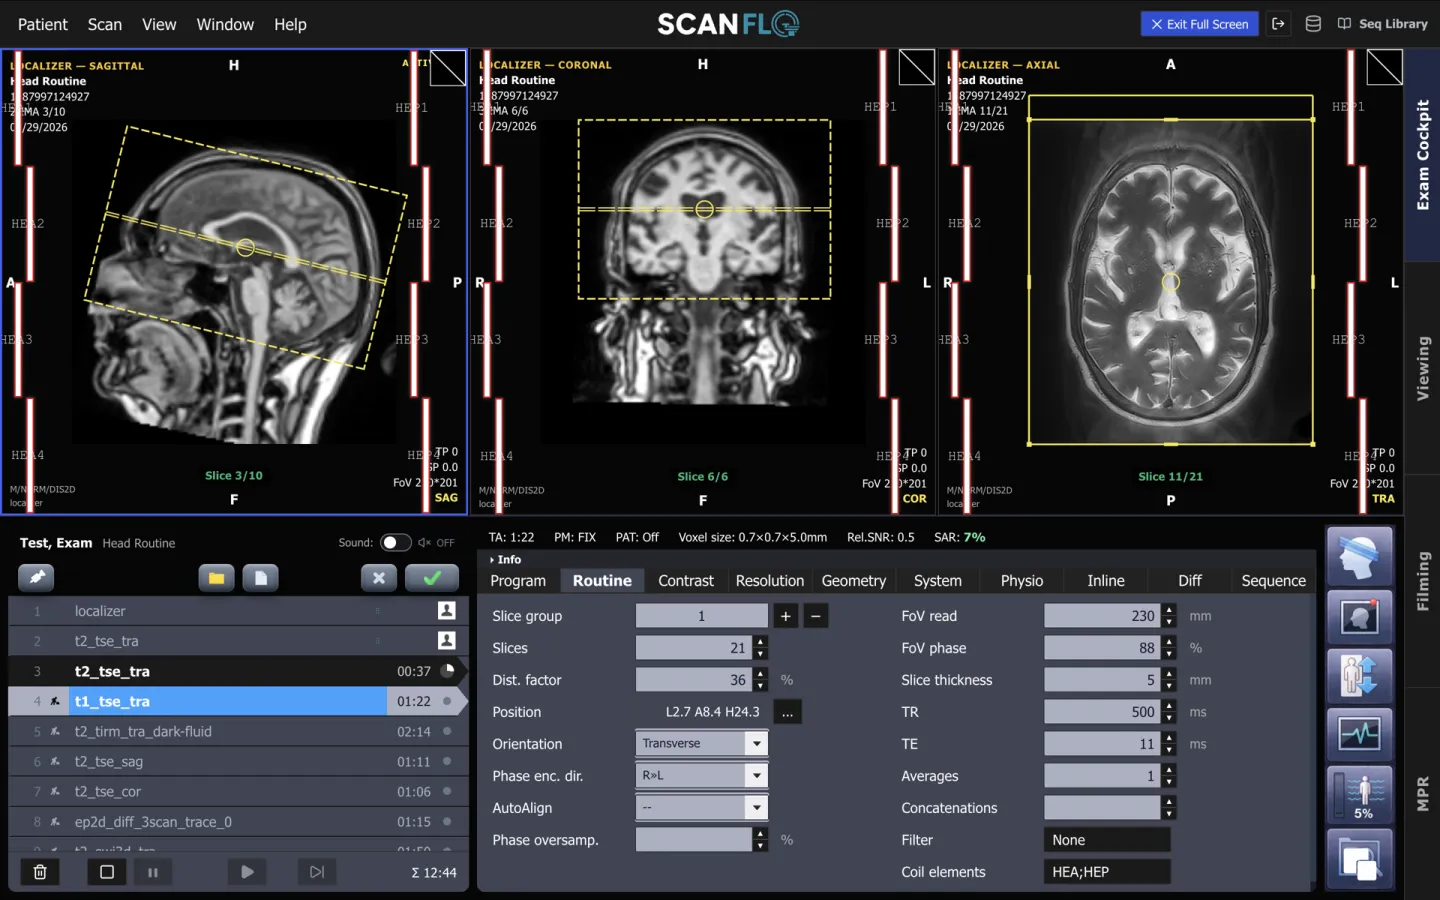The image size is (1440, 900).
Task: Open the patient table positioning icon
Action: [x=1360, y=675]
